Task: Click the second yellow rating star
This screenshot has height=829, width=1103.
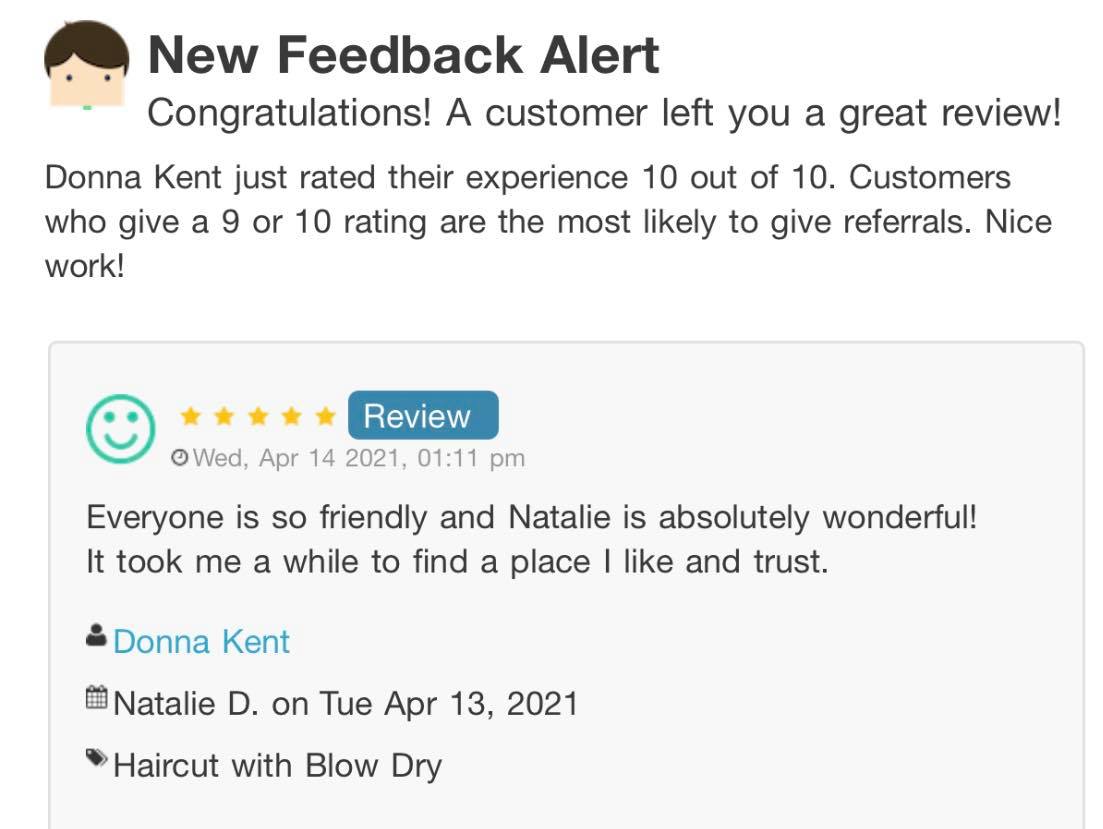Action: 224,416
